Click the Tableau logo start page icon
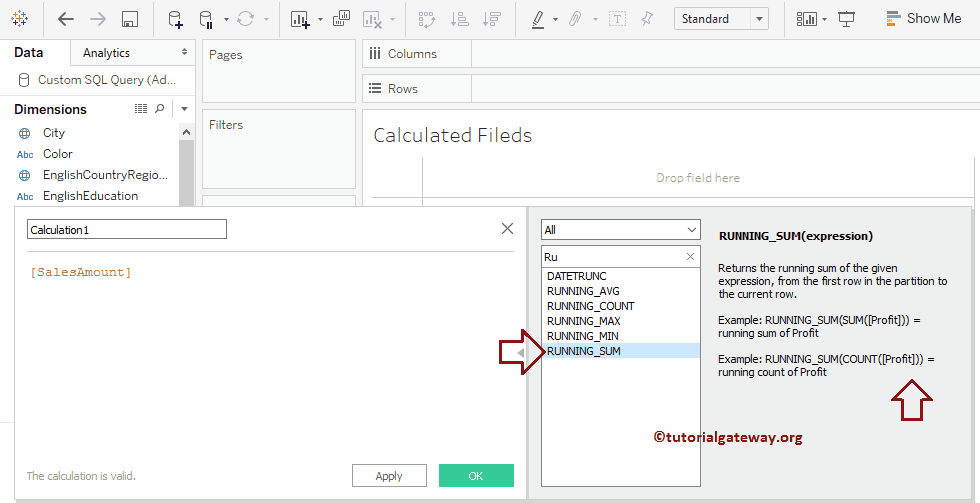Viewport: 980px width, 503px height. pyautogui.click(x=19, y=19)
